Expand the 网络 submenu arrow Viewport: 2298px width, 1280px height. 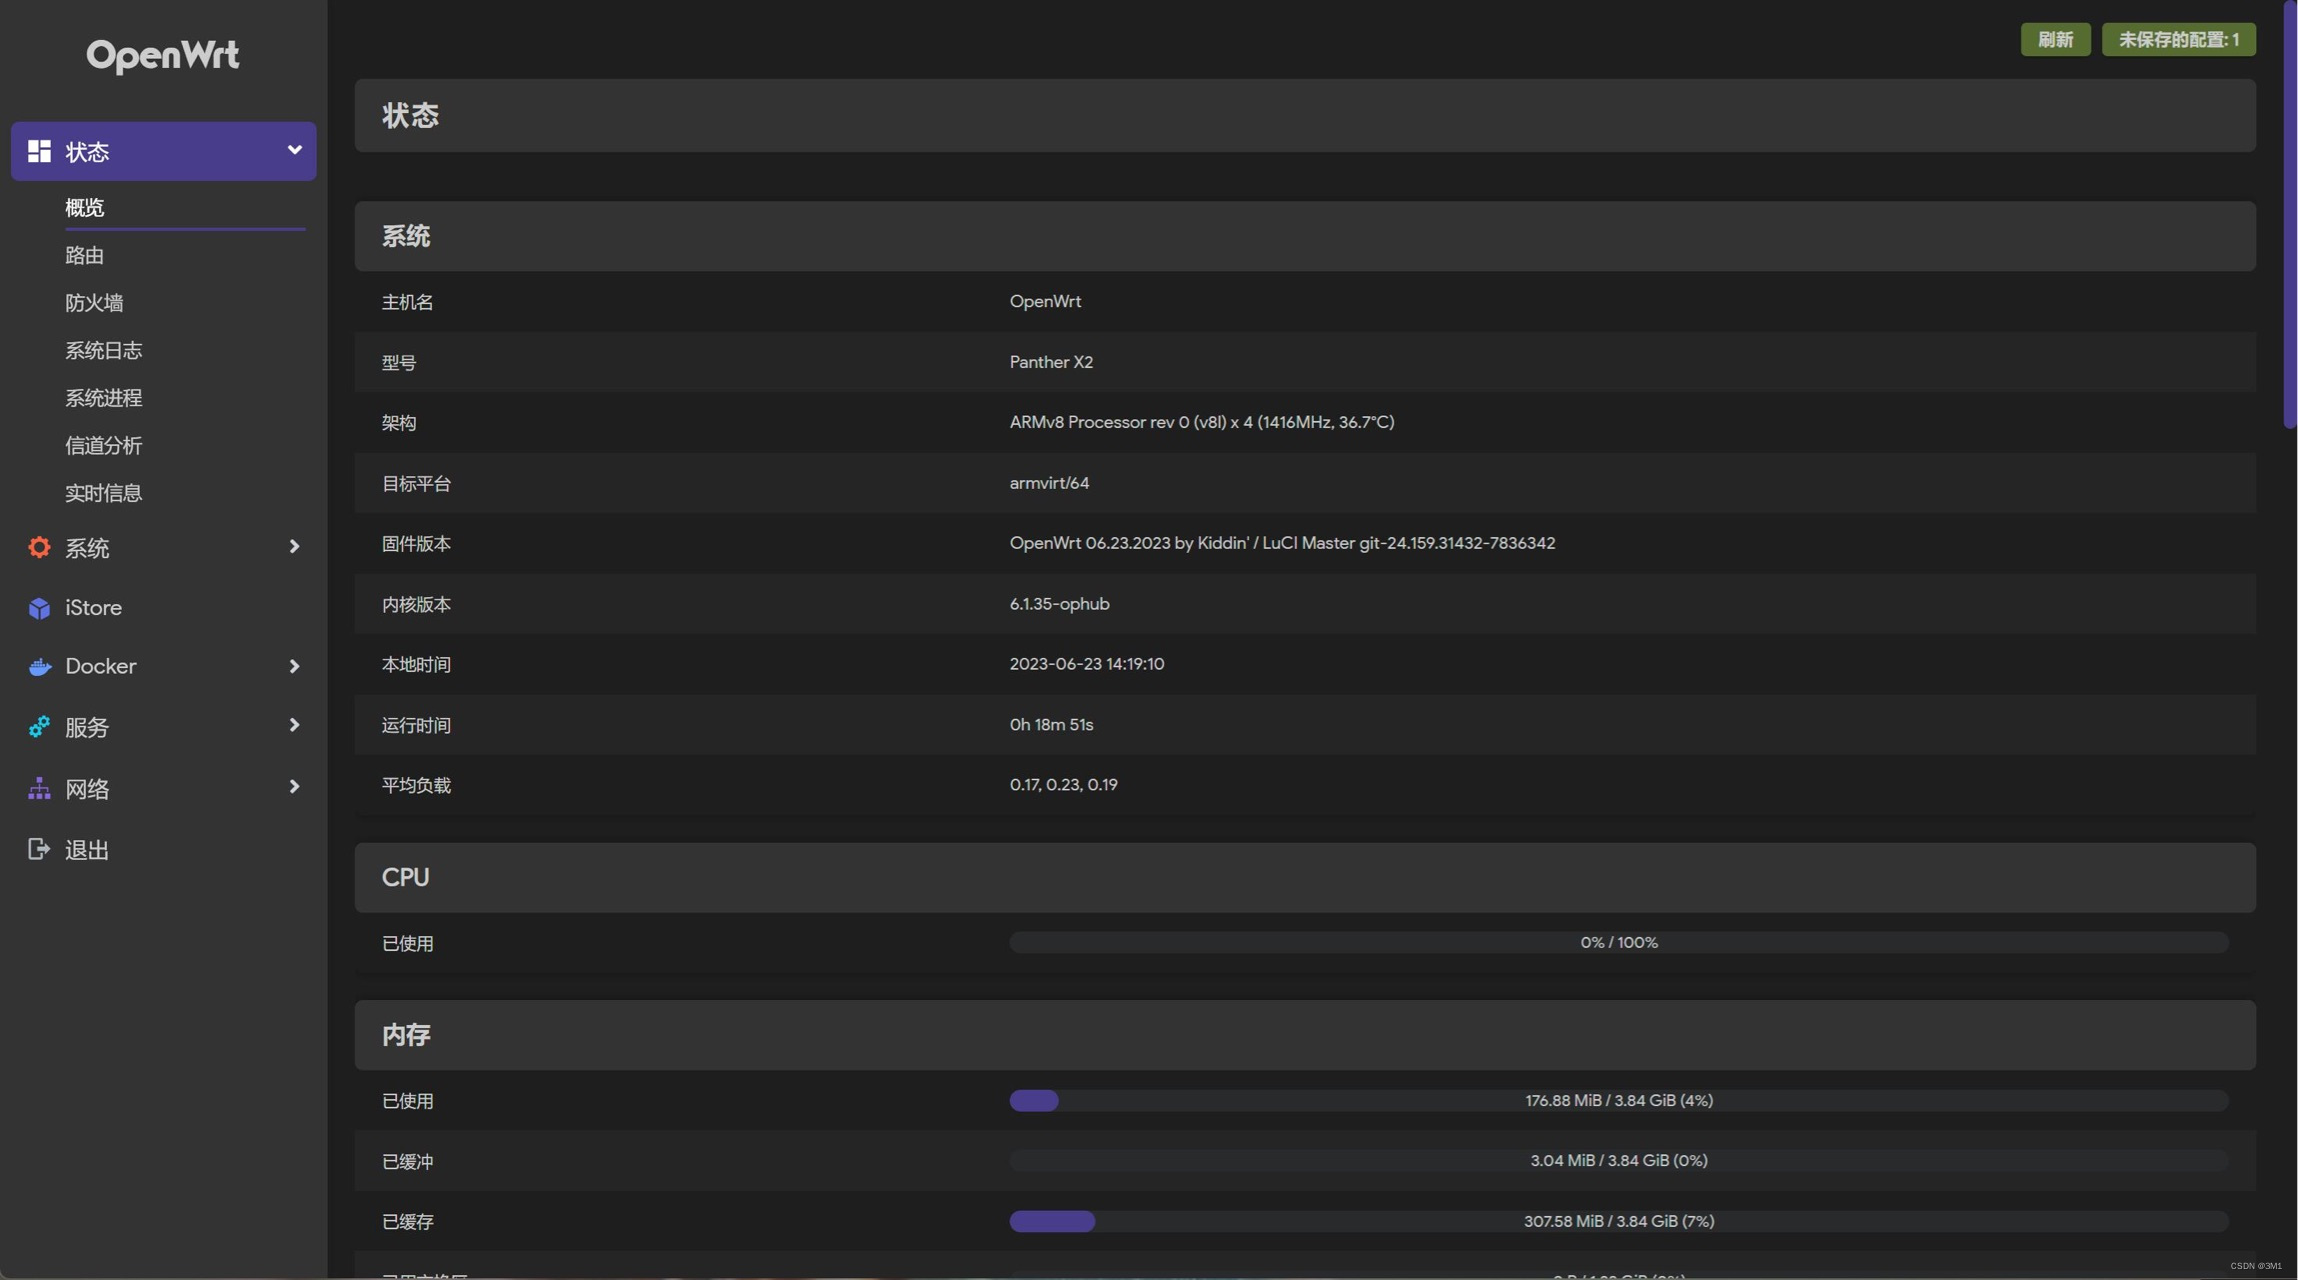294,788
